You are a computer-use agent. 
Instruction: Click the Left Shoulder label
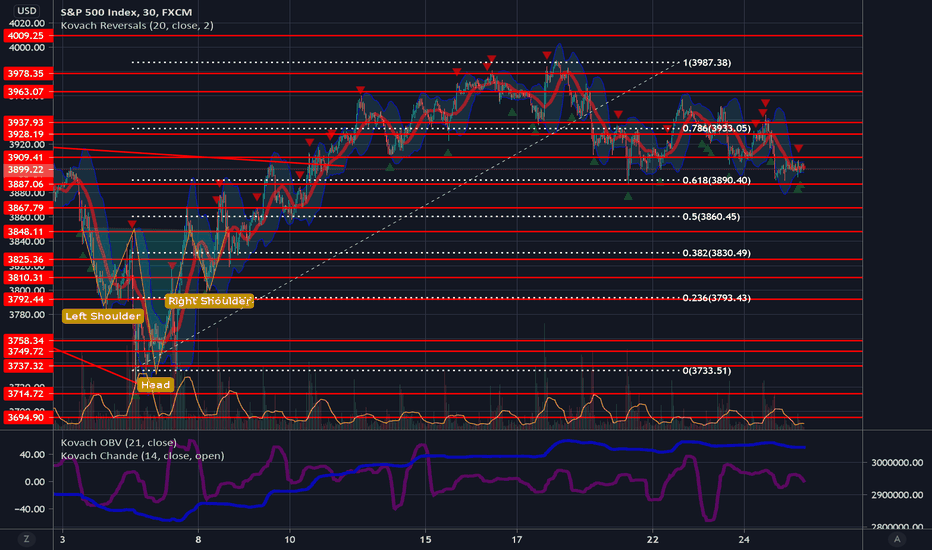point(103,316)
